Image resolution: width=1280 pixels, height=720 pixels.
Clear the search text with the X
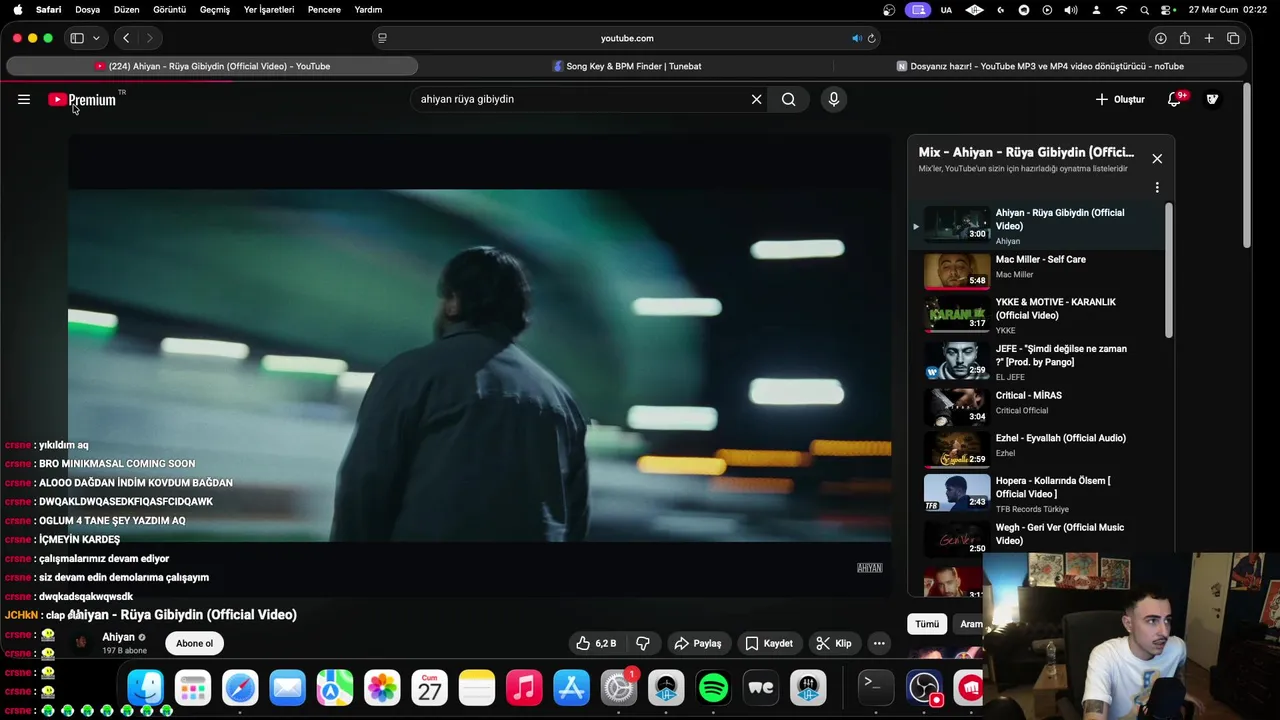[756, 99]
